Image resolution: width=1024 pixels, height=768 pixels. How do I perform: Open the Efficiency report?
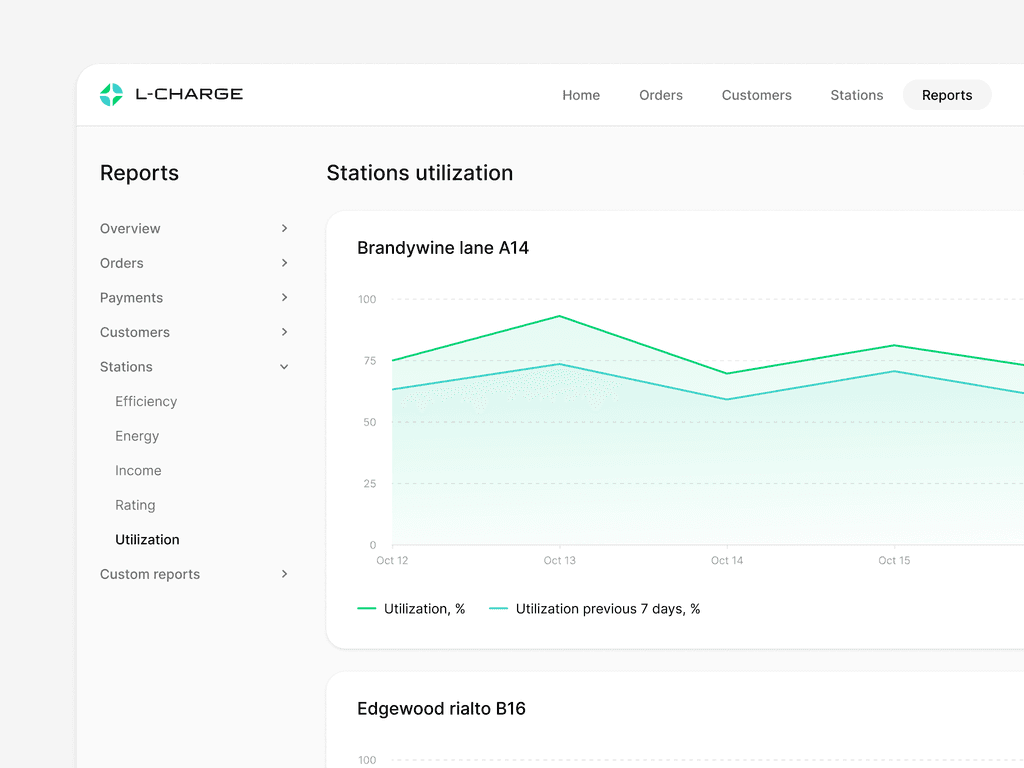[145, 401]
